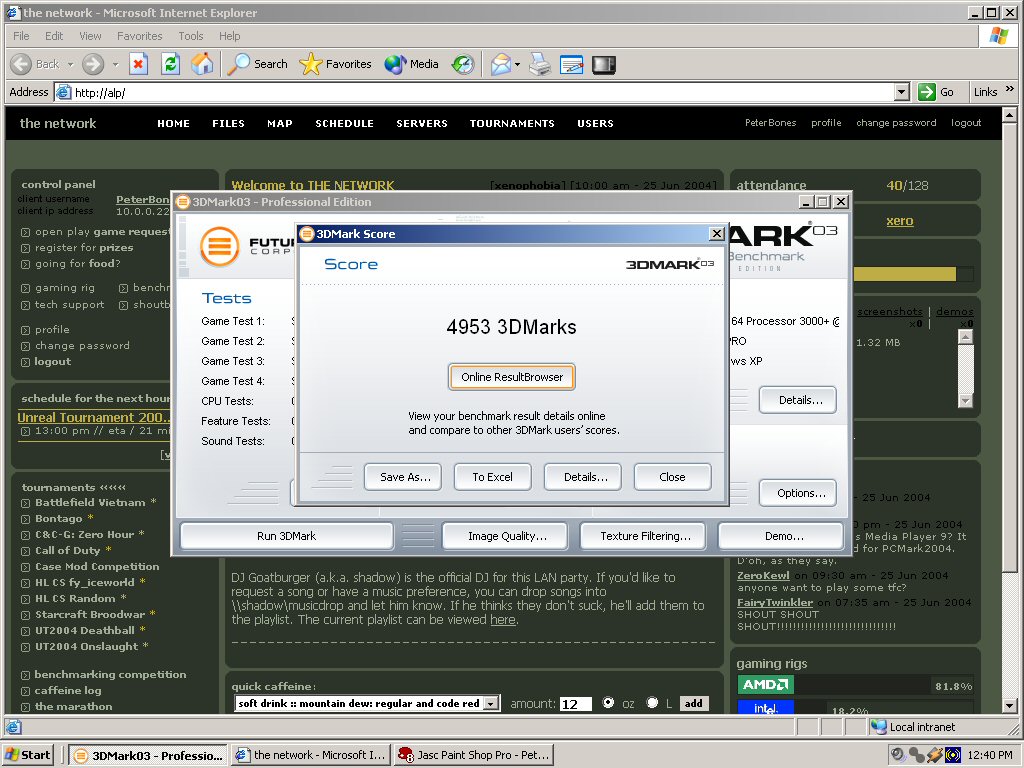Click the monitor icon at toolbar end
Viewport: 1024px width, 768px height.
point(603,65)
